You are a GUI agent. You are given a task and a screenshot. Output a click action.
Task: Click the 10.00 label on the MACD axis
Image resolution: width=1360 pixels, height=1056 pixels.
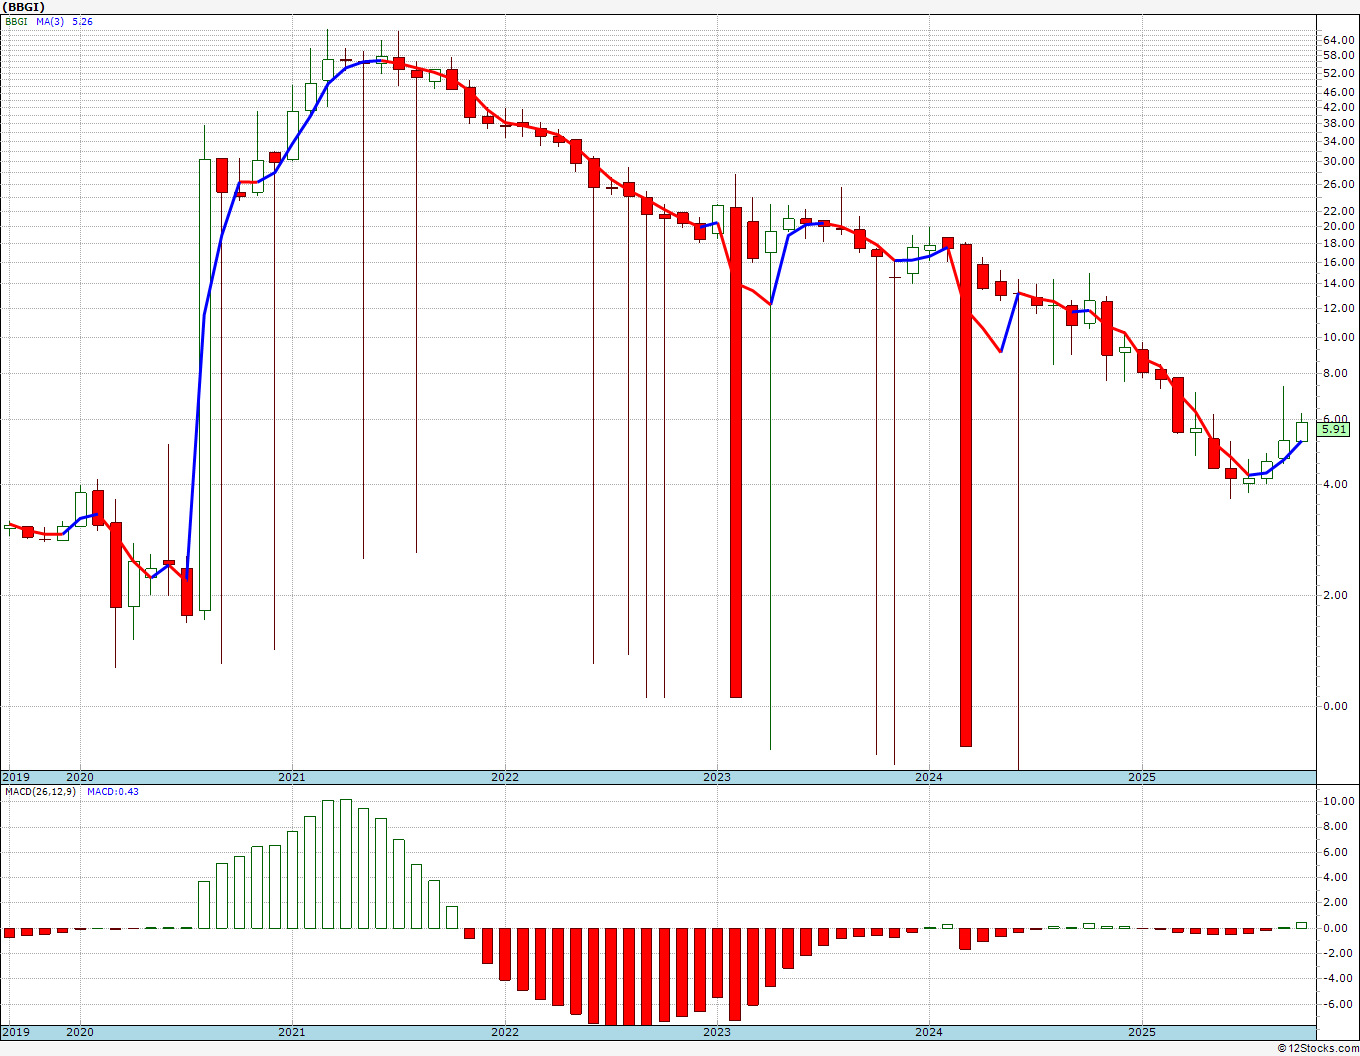pos(1338,802)
